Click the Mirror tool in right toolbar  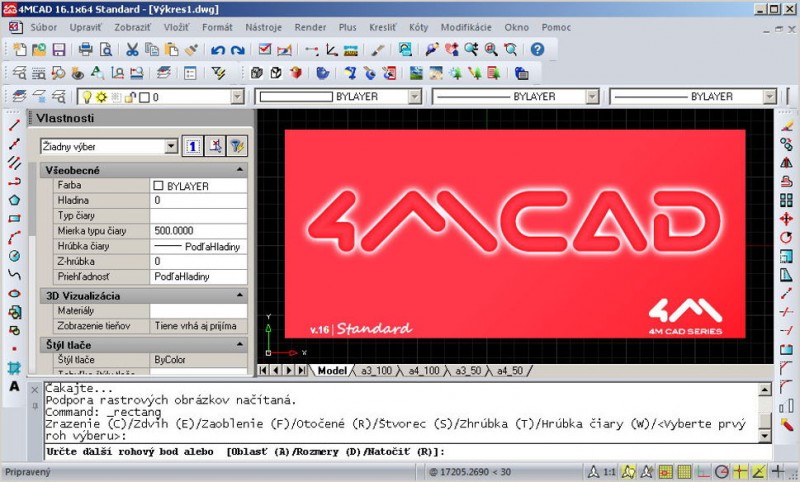pos(786,163)
